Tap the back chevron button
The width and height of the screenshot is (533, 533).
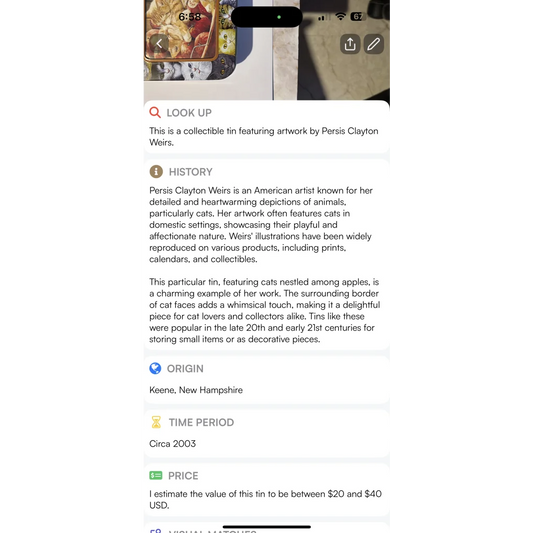point(159,44)
